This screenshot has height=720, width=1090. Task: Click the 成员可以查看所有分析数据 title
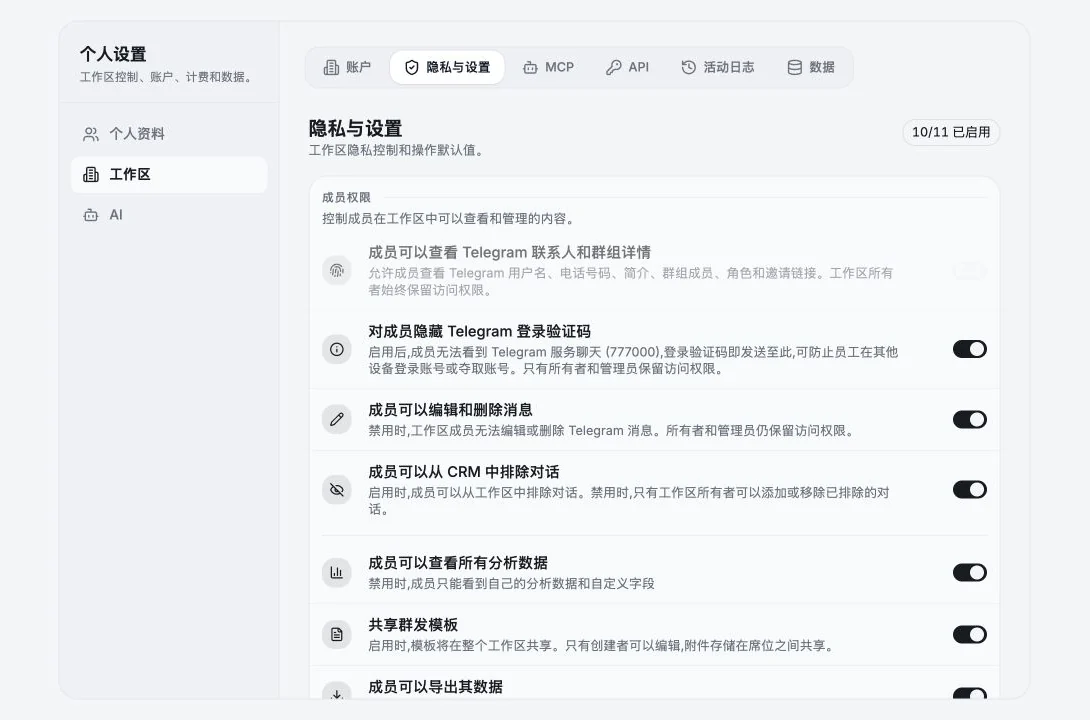pos(458,563)
